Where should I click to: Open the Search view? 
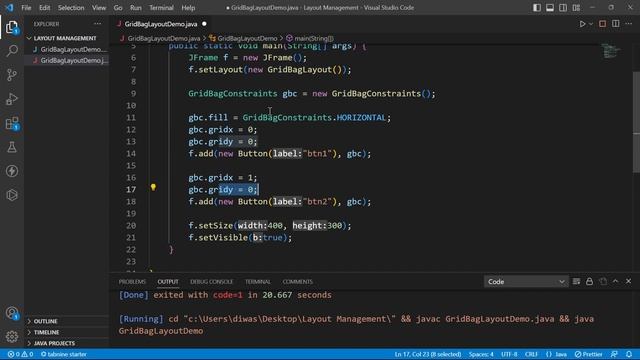pyautogui.click(x=12, y=51)
